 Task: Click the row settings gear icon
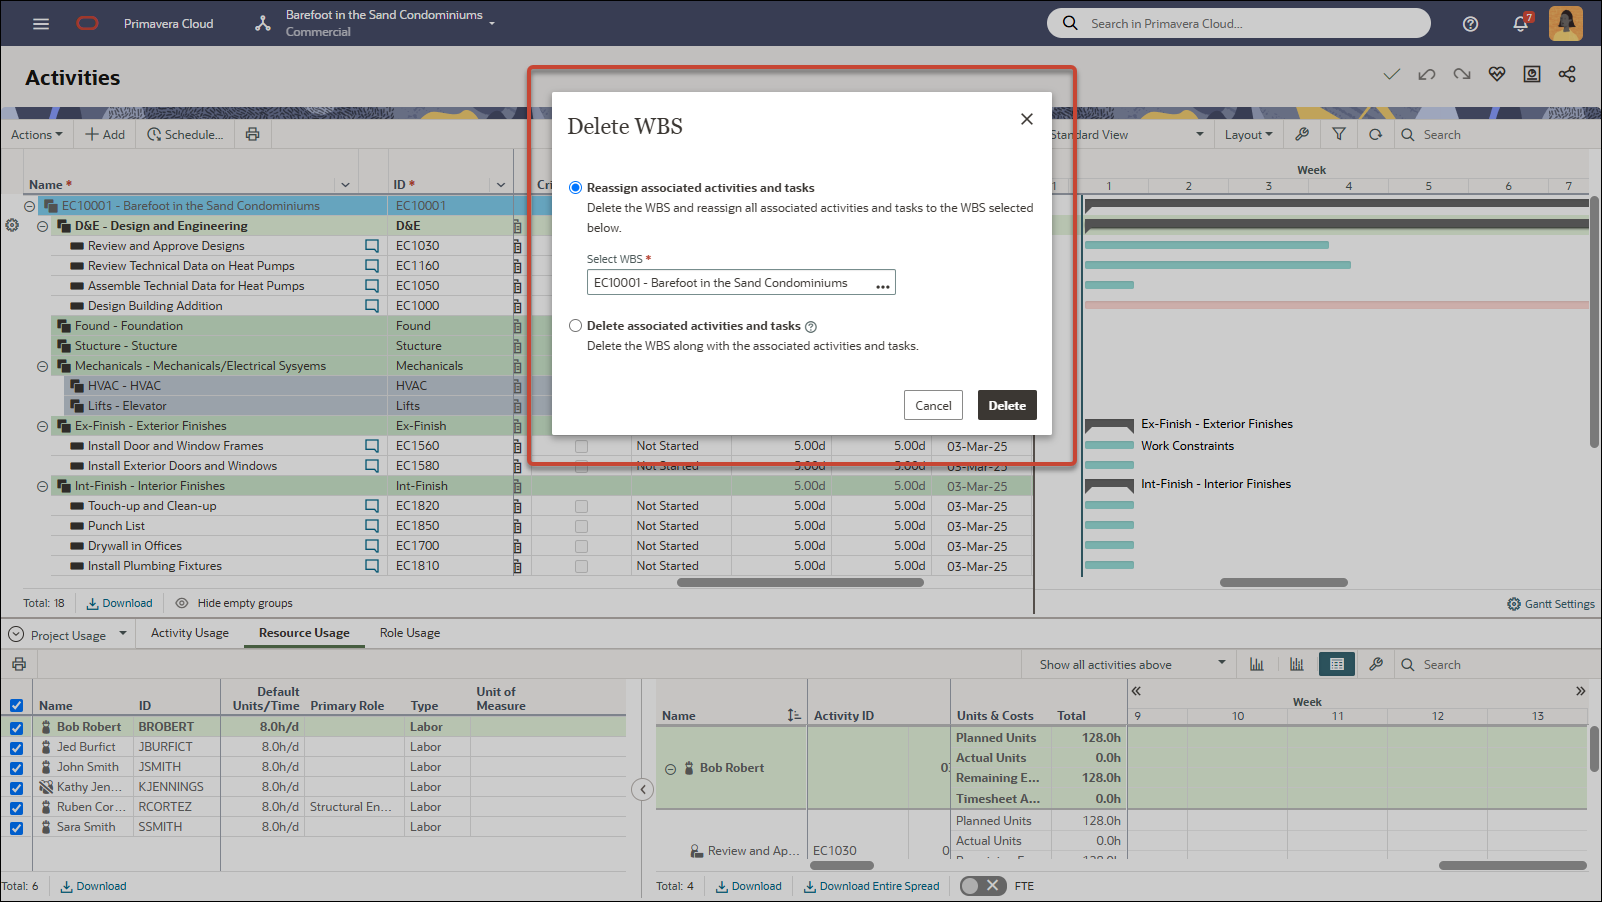pyautogui.click(x=12, y=225)
